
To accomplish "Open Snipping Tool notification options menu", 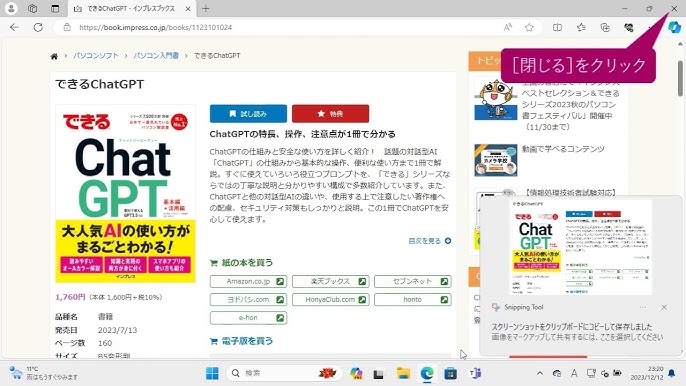I will click(643, 307).
